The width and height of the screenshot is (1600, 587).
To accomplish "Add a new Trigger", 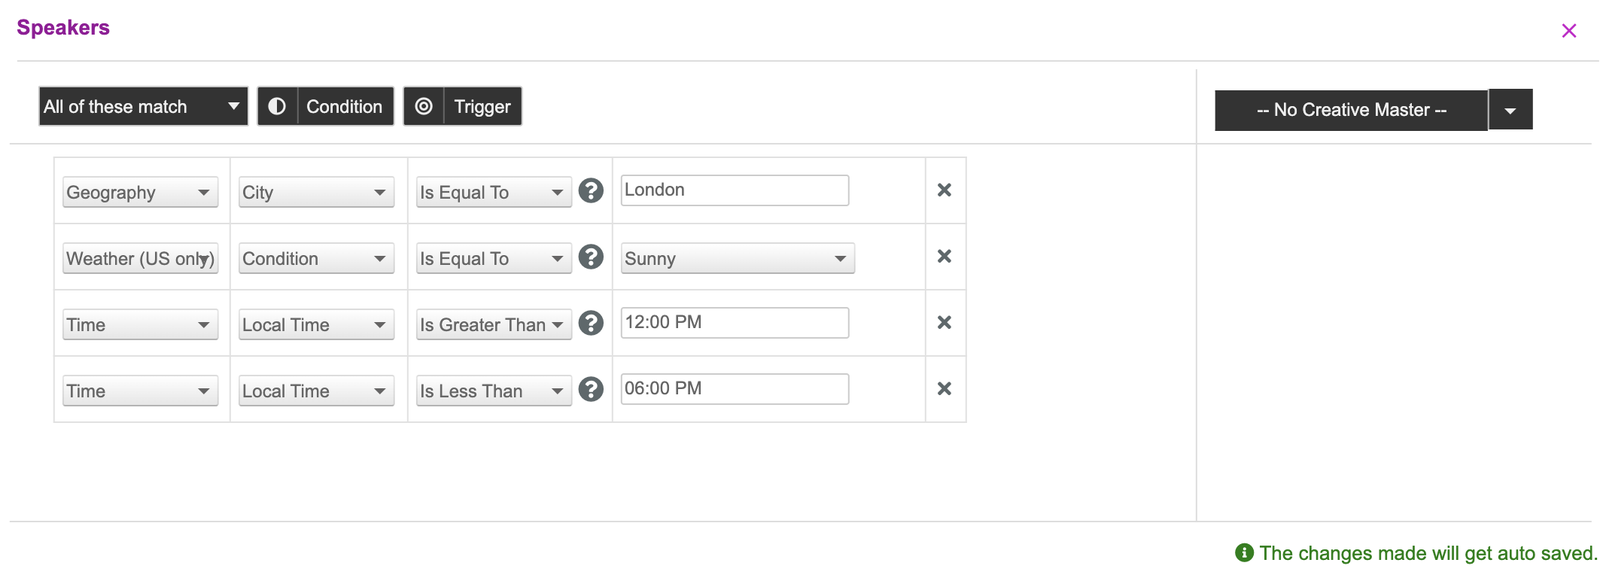I will click(x=463, y=106).
